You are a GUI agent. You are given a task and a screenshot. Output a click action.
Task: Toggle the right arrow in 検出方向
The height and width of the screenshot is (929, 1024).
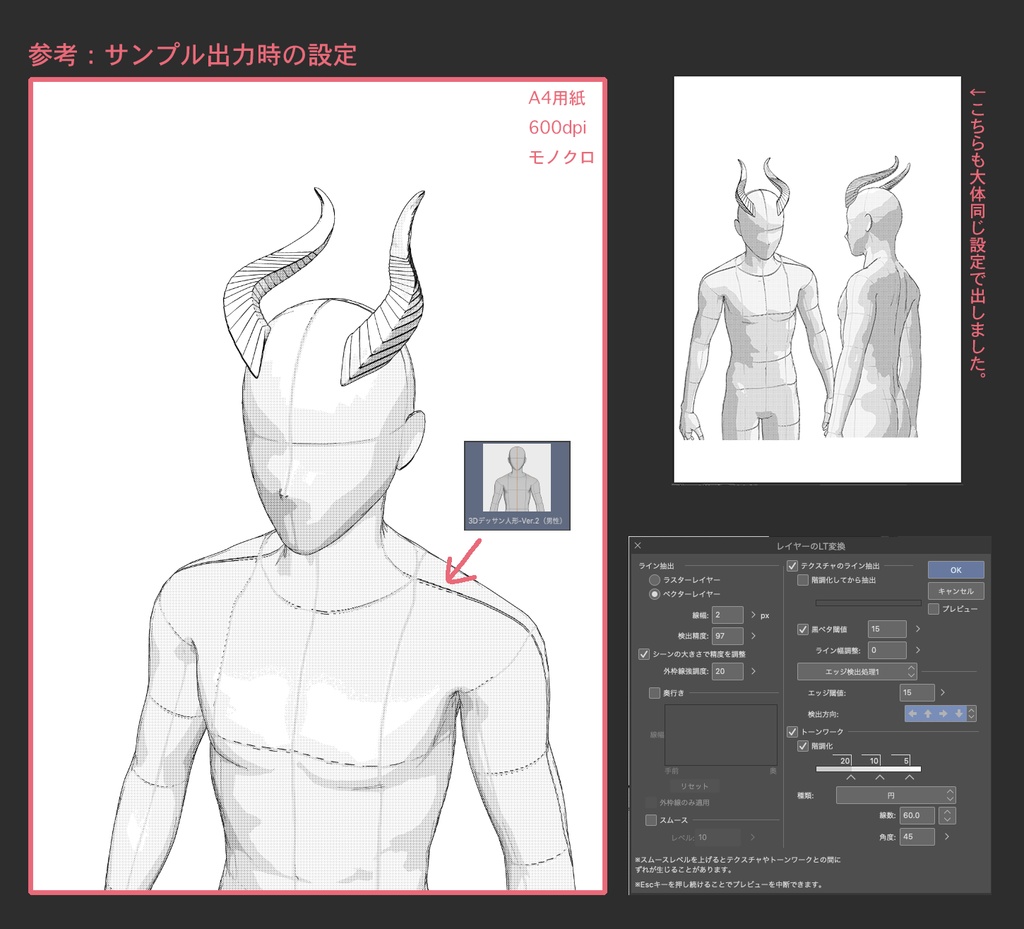coord(943,714)
